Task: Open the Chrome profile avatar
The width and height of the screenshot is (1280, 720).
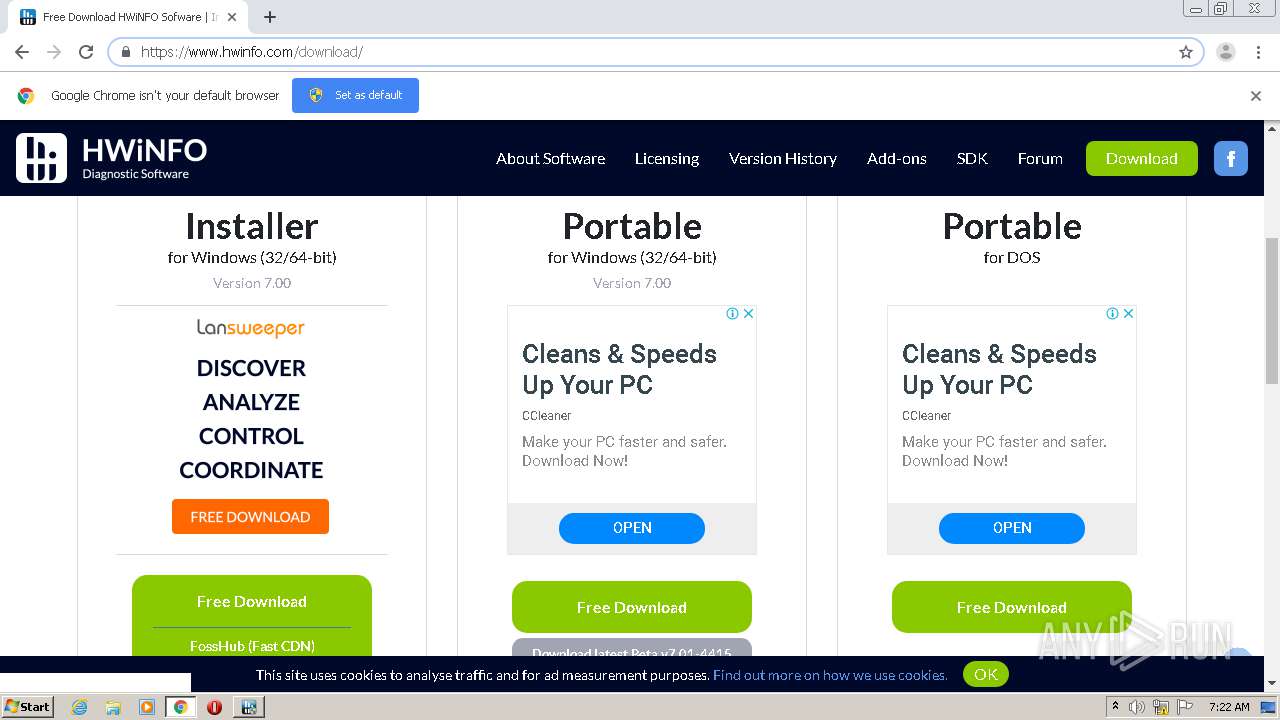Action: click(x=1226, y=52)
